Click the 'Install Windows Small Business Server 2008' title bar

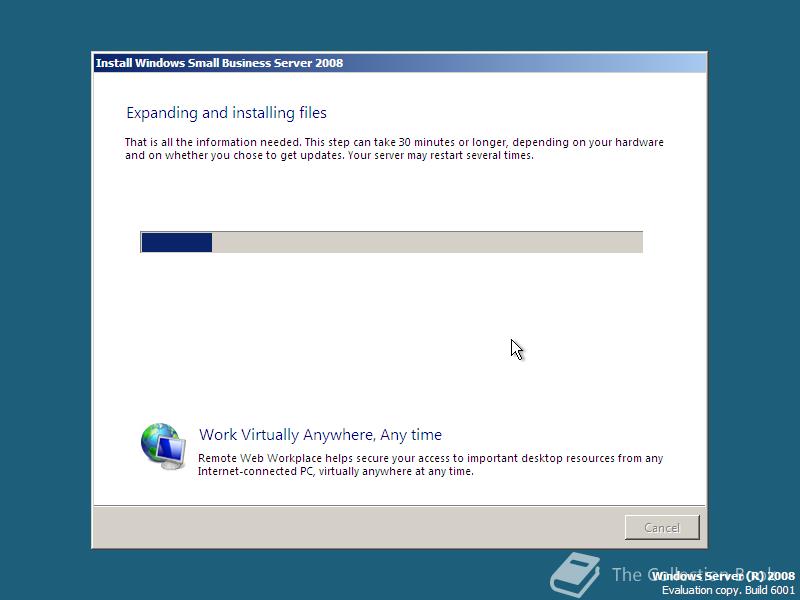399,63
